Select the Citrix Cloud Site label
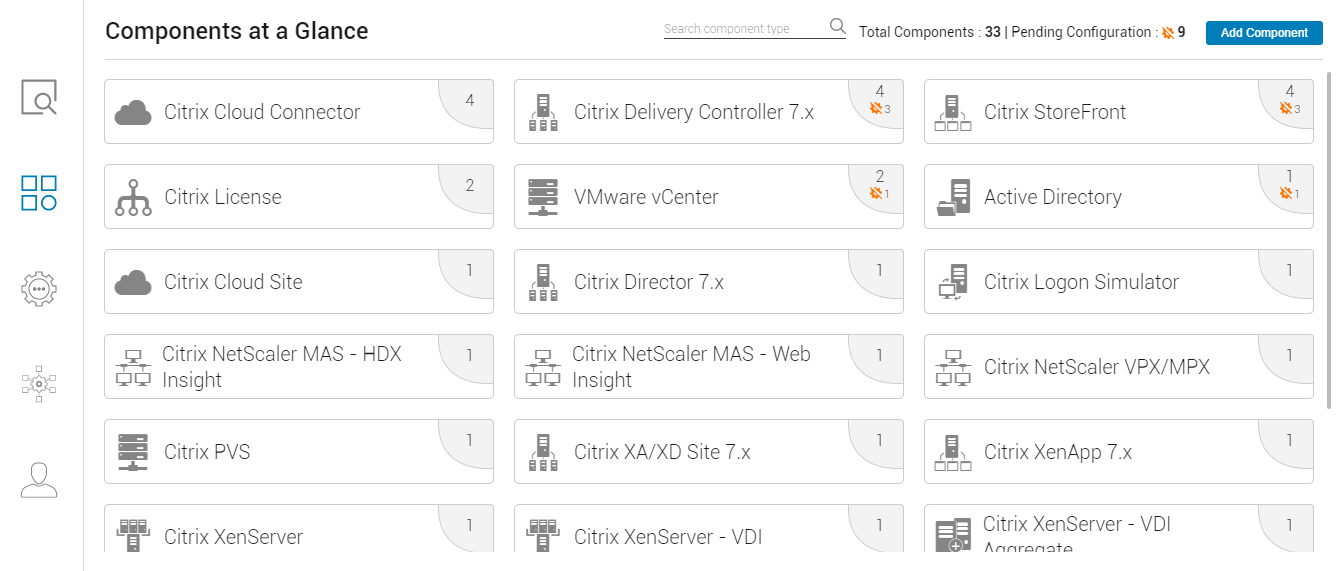This screenshot has height=571, width=1344. click(x=233, y=282)
